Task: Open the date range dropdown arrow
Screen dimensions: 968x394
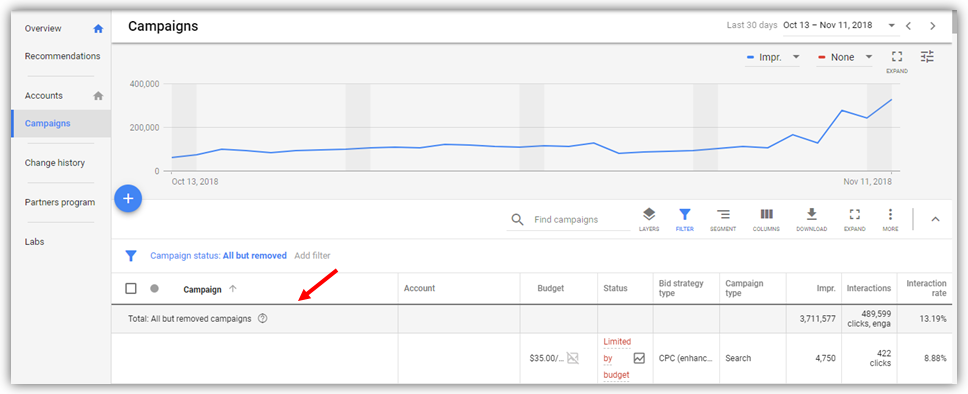Action: click(891, 26)
